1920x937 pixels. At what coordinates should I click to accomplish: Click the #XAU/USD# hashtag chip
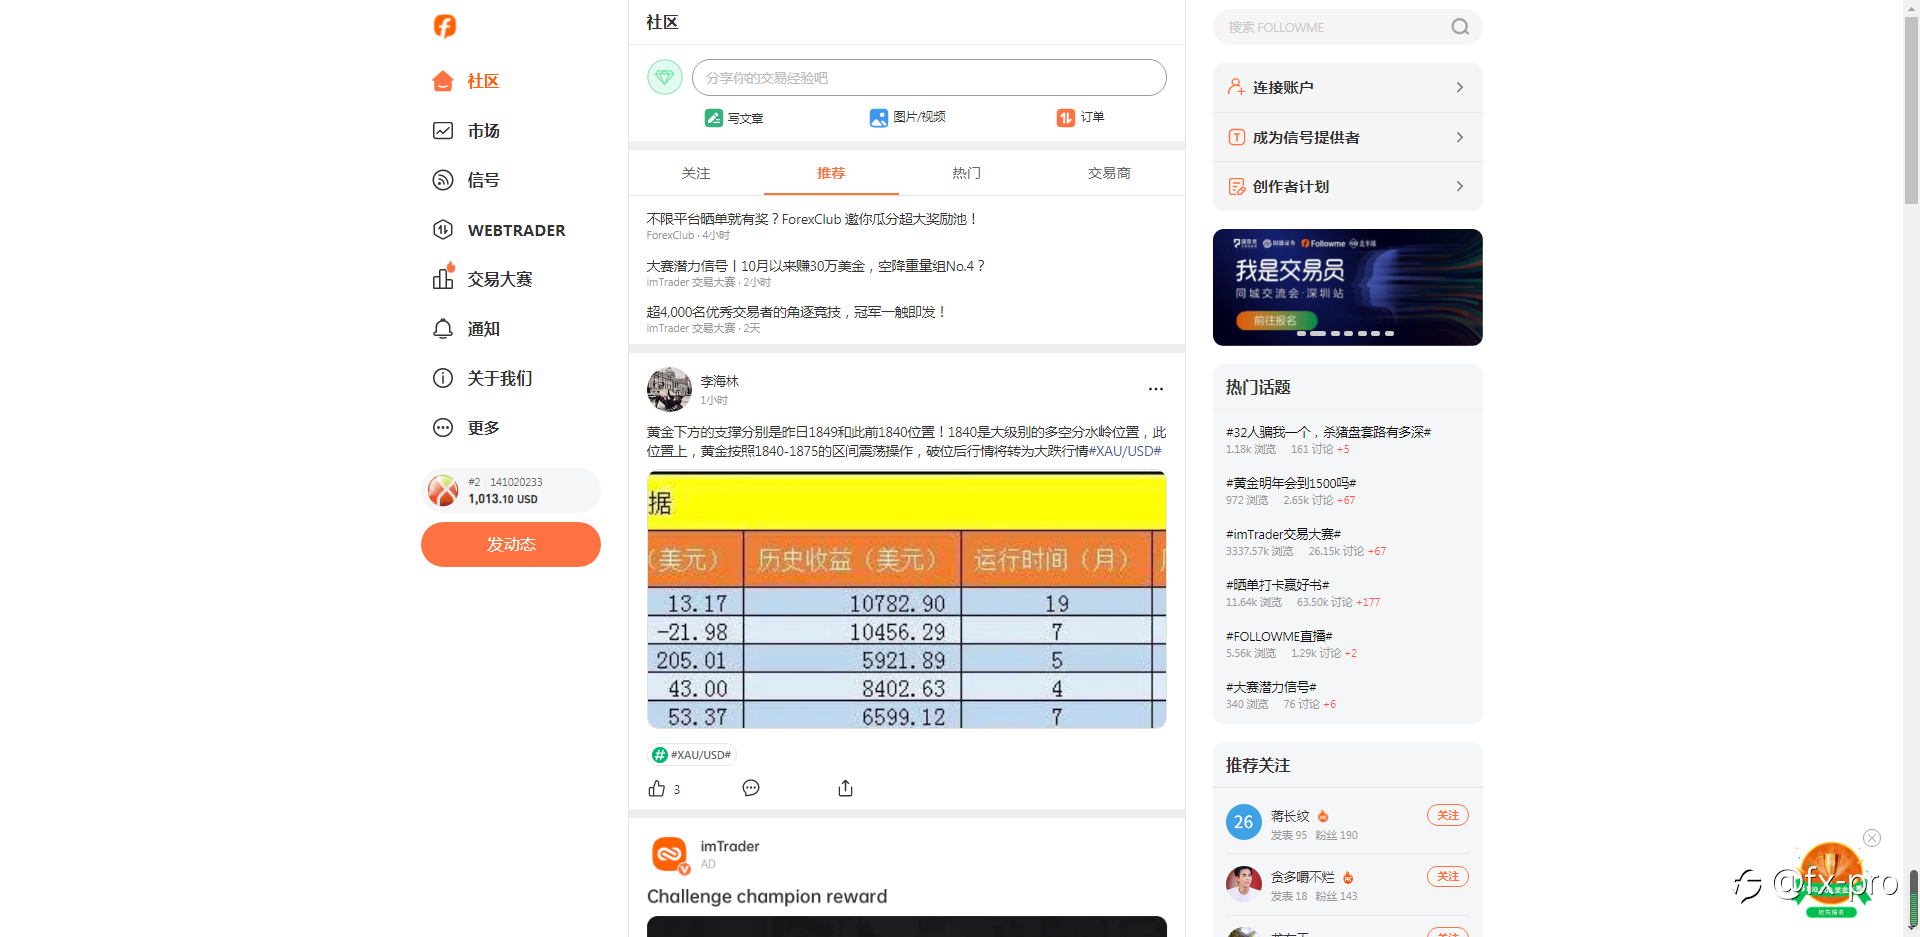[x=692, y=755]
